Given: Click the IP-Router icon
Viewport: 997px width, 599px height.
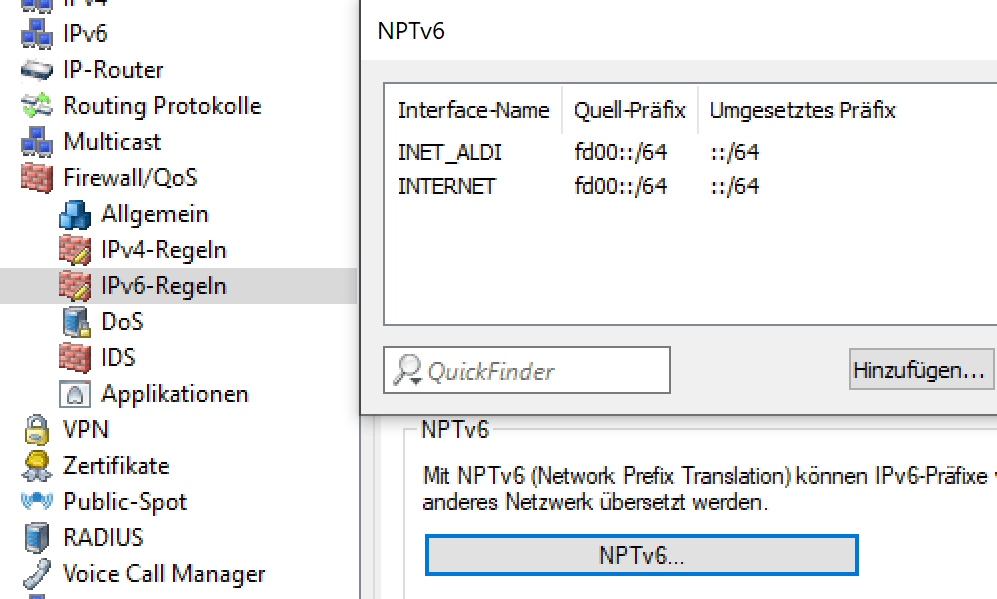Looking at the screenshot, I should [x=36, y=68].
